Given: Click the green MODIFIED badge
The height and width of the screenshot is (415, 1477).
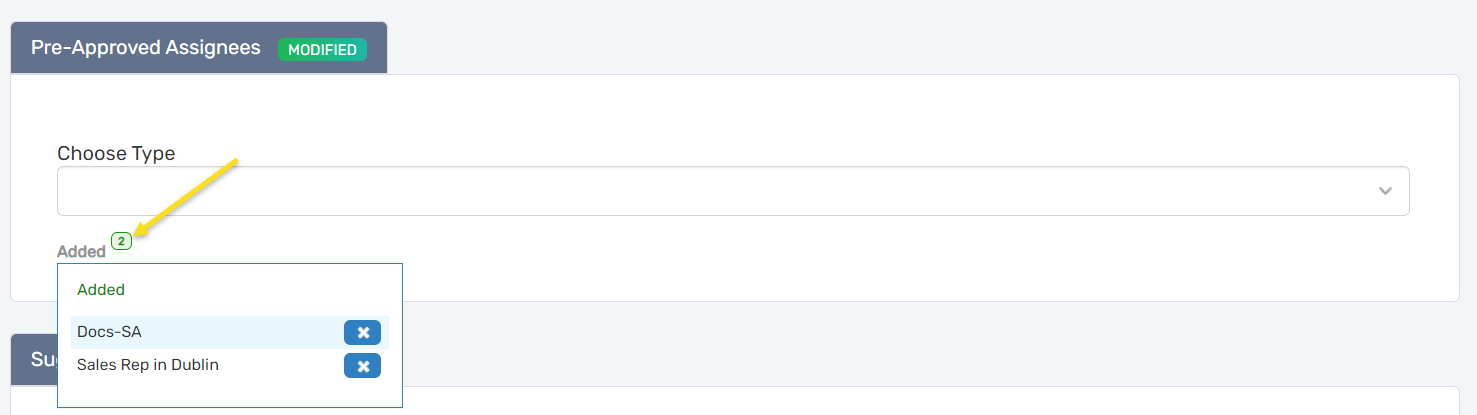Looking at the screenshot, I should point(322,49).
